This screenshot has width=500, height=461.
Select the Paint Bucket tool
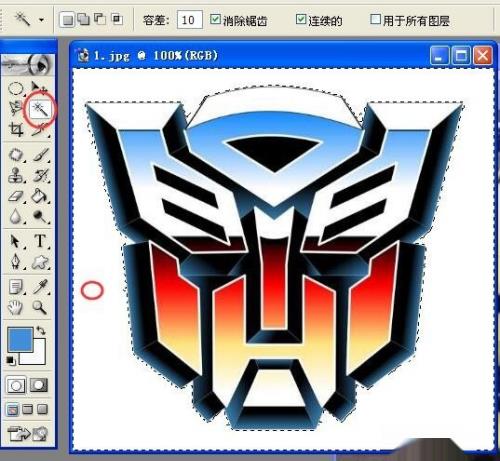point(41,196)
